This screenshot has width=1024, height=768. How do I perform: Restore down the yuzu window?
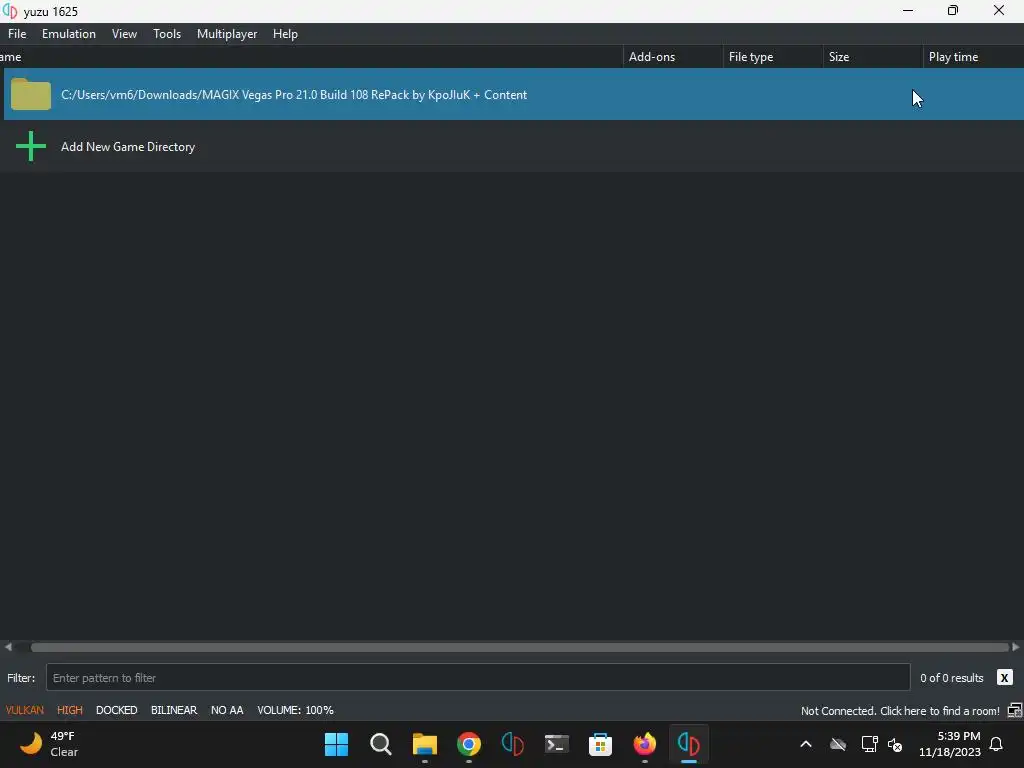coord(953,10)
